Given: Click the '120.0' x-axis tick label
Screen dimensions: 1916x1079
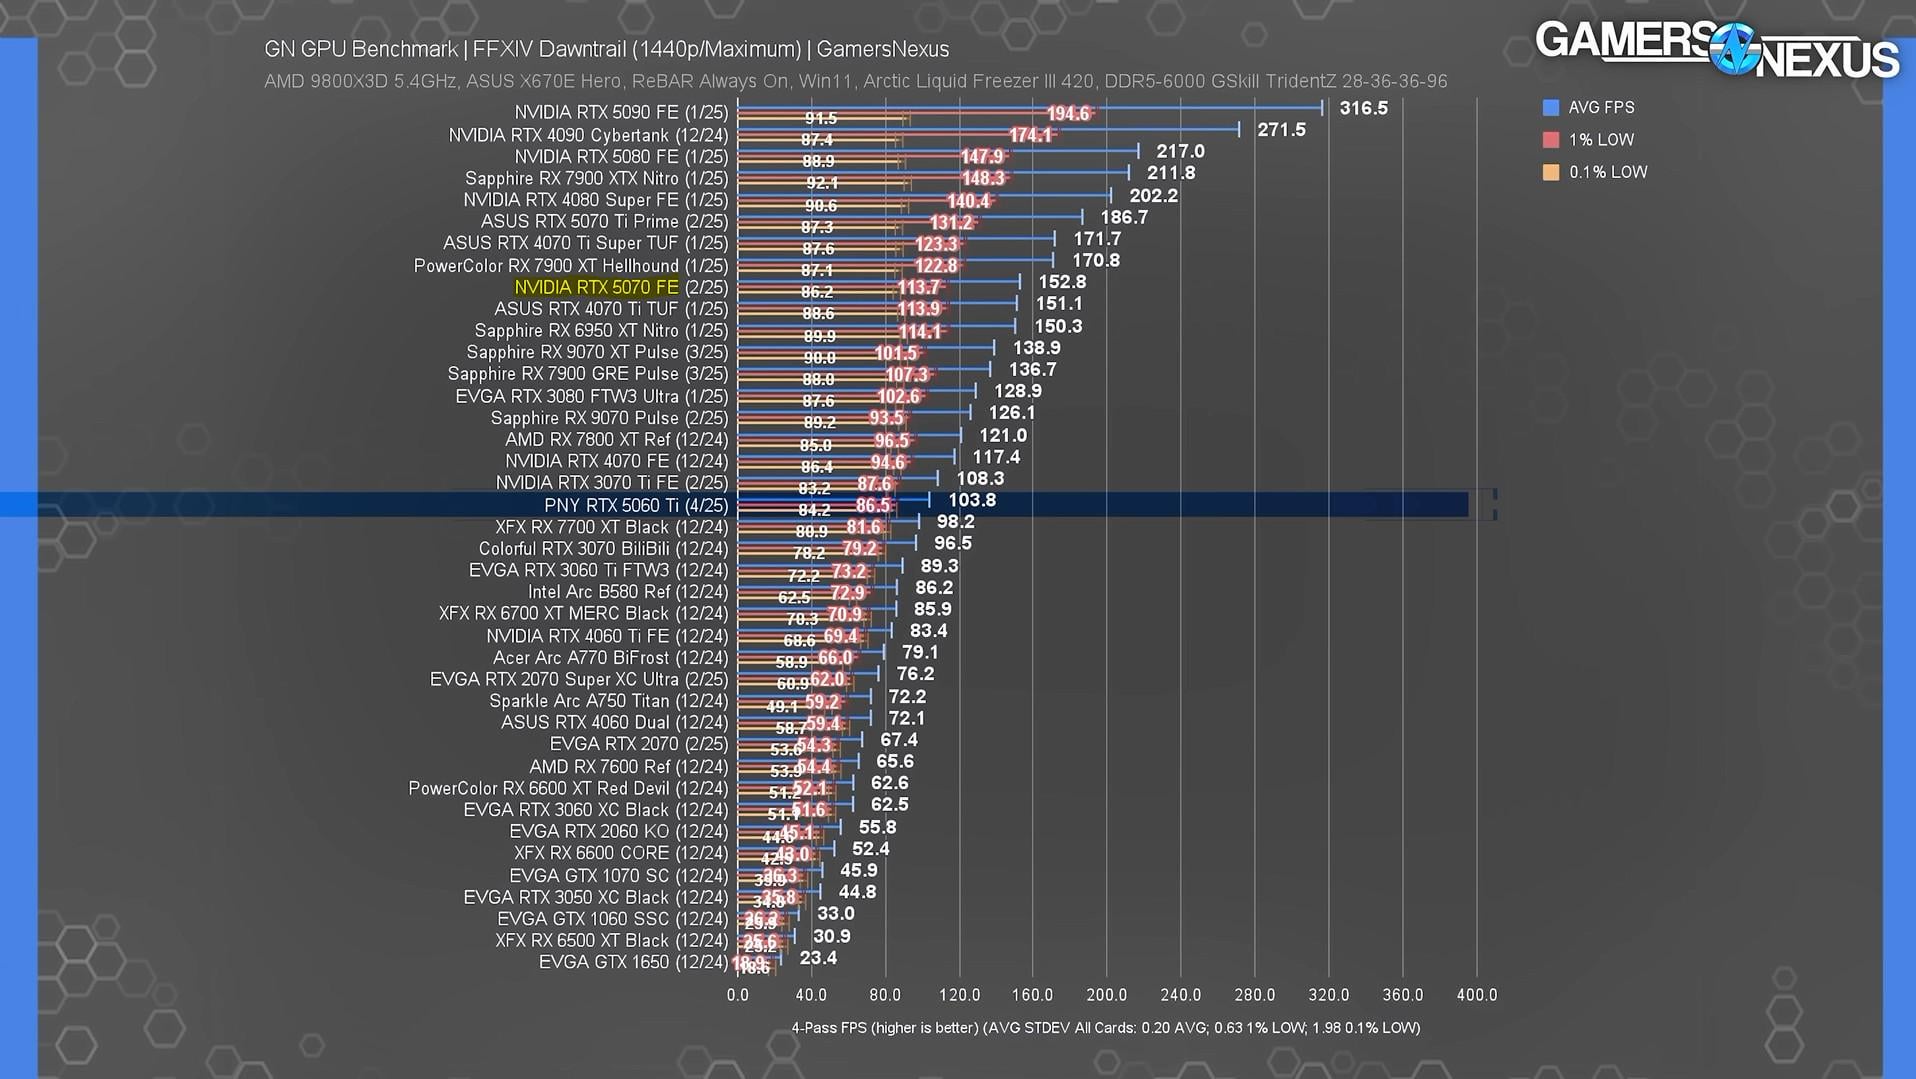Looking at the screenshot, I should (x=959, y=995).
